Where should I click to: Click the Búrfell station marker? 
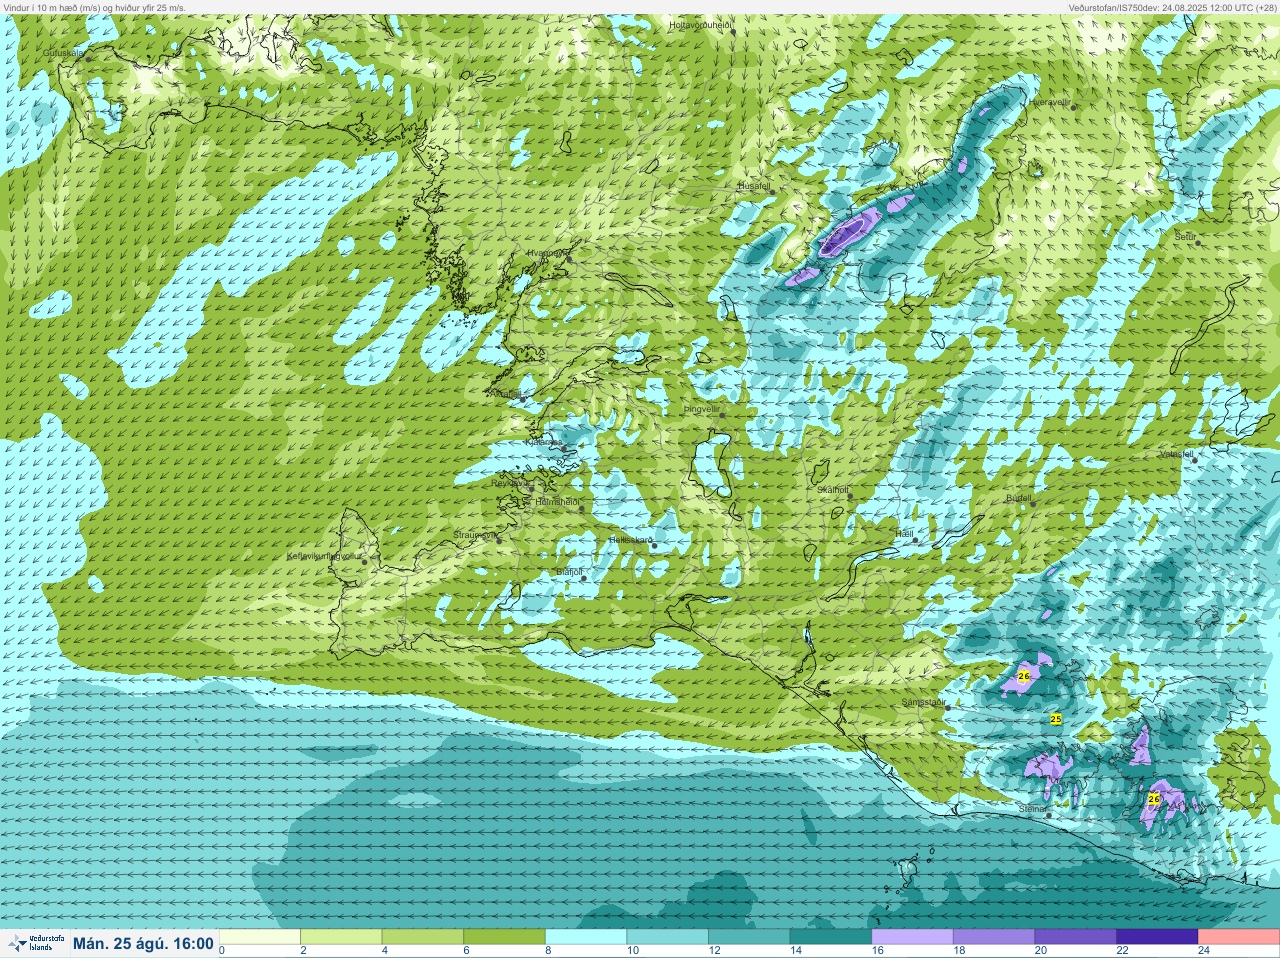pos(1031,503)
